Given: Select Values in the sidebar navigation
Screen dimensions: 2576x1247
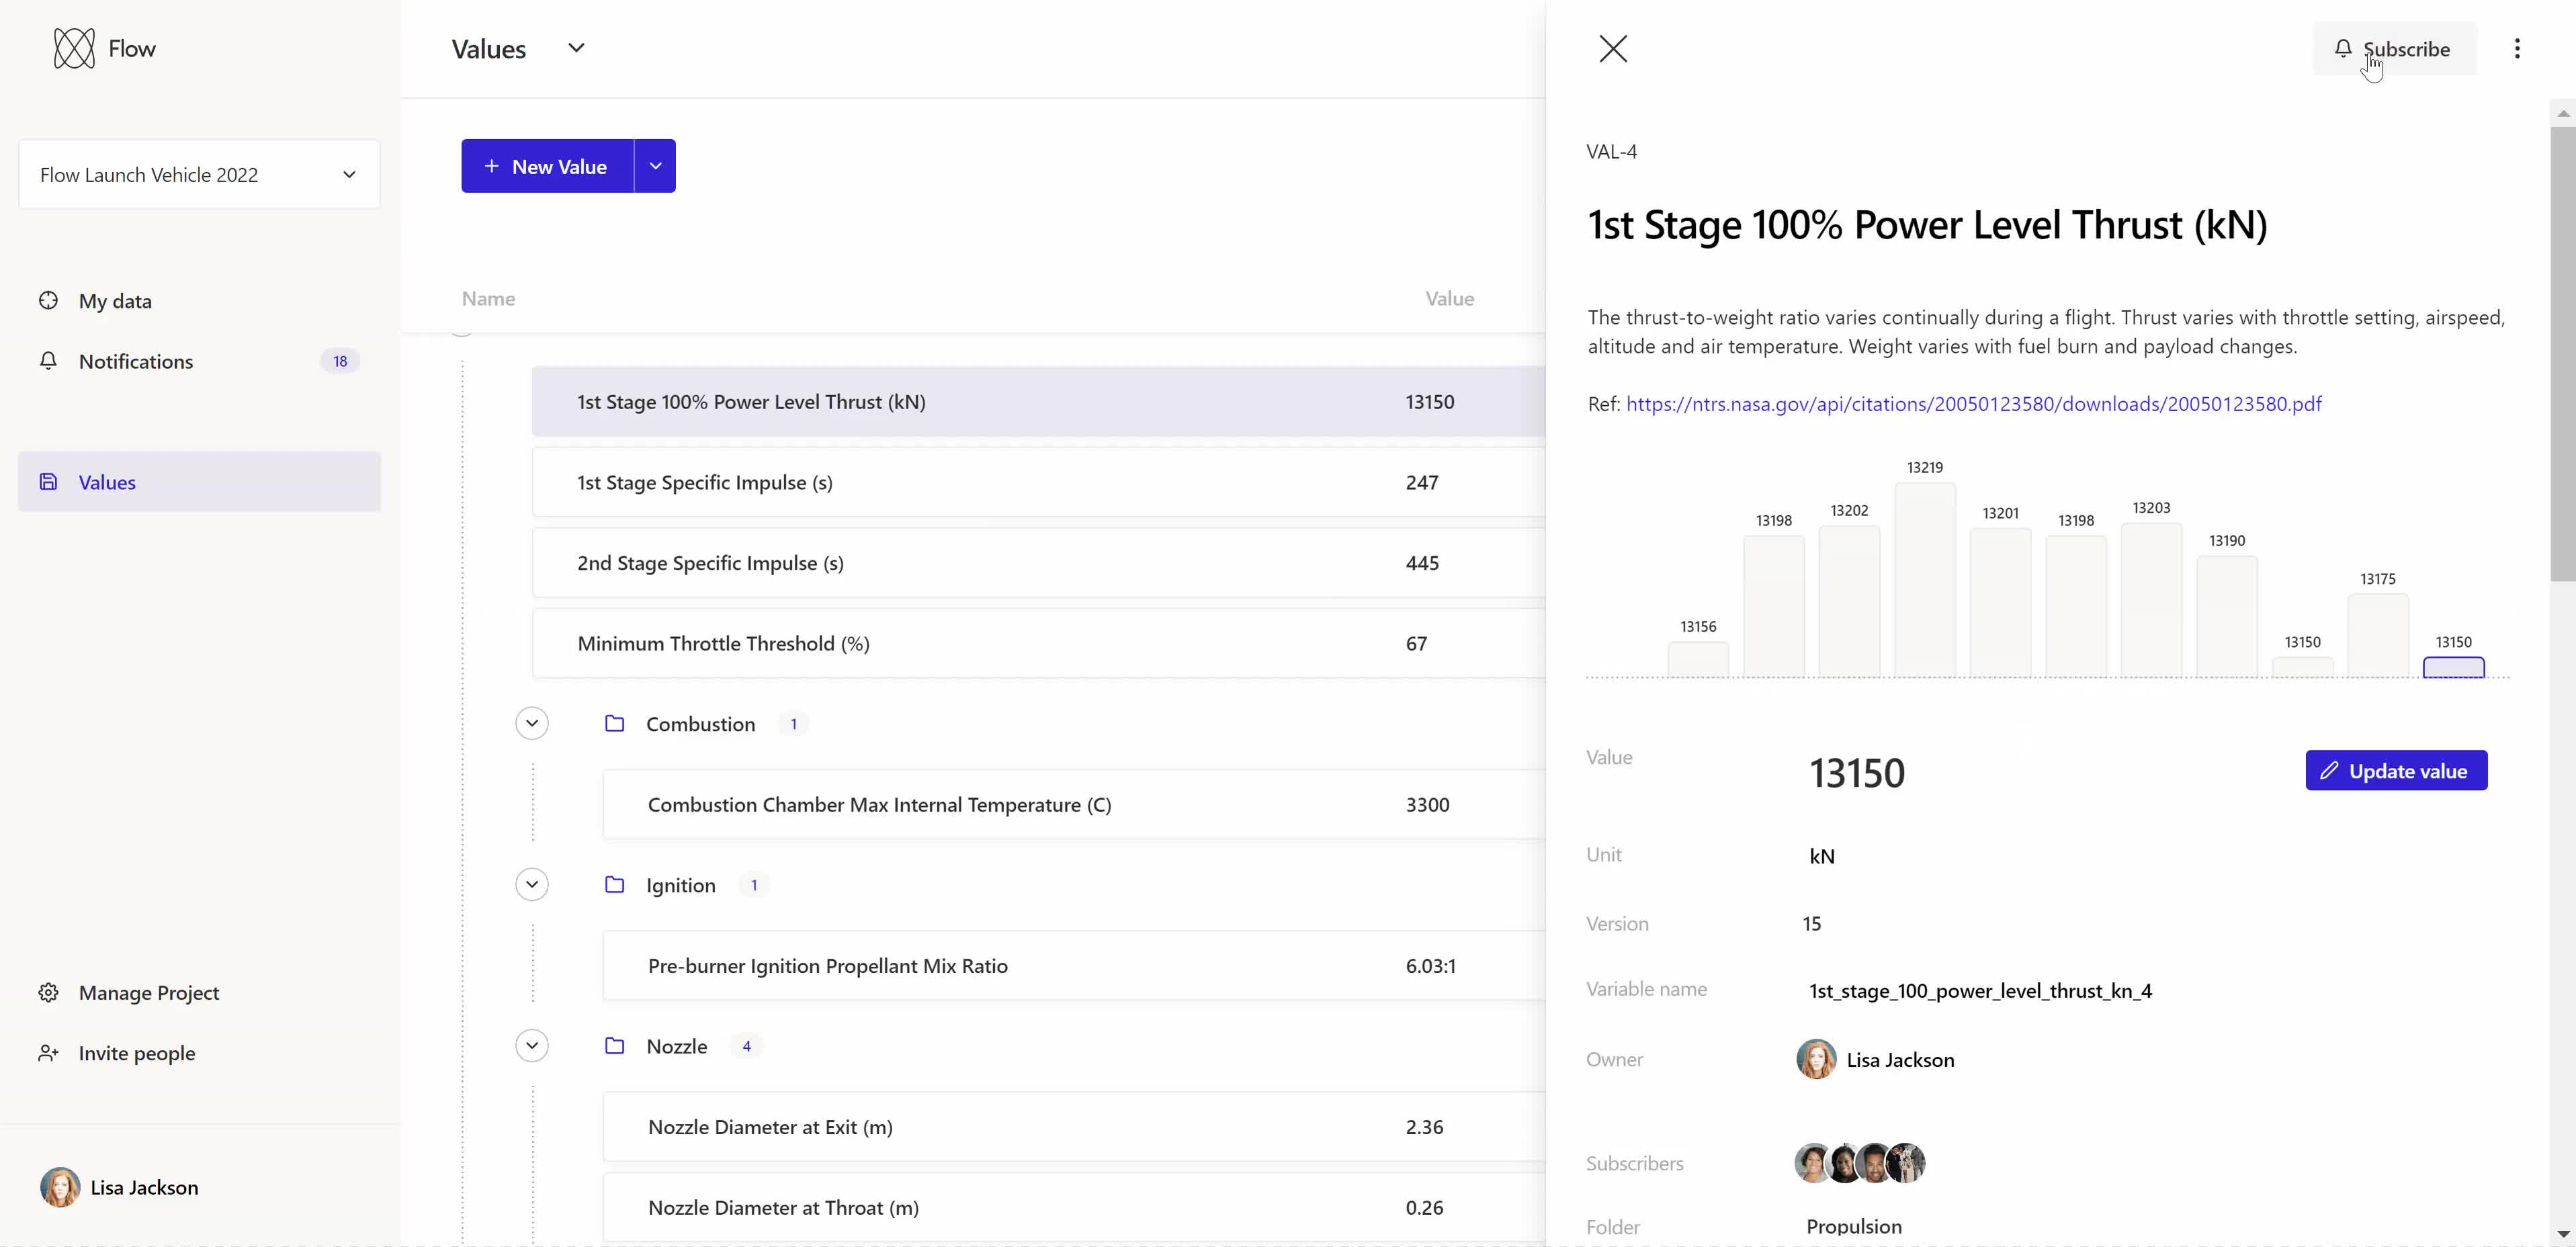Looking at the screenshot, I should (x=107, y=481).
